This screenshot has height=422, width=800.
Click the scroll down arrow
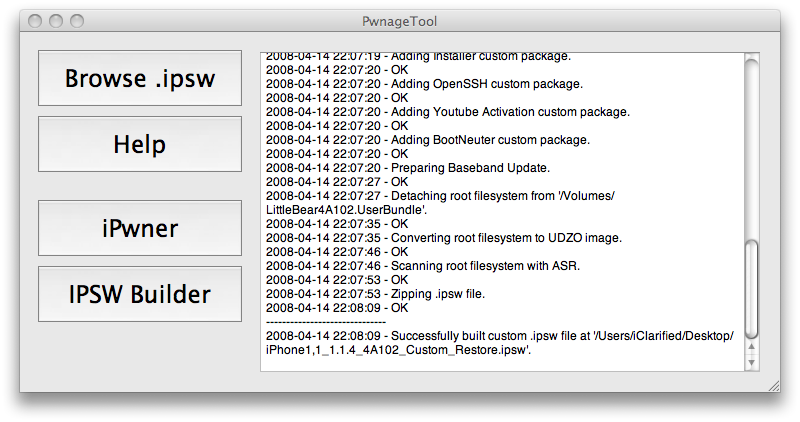(752, 362)
